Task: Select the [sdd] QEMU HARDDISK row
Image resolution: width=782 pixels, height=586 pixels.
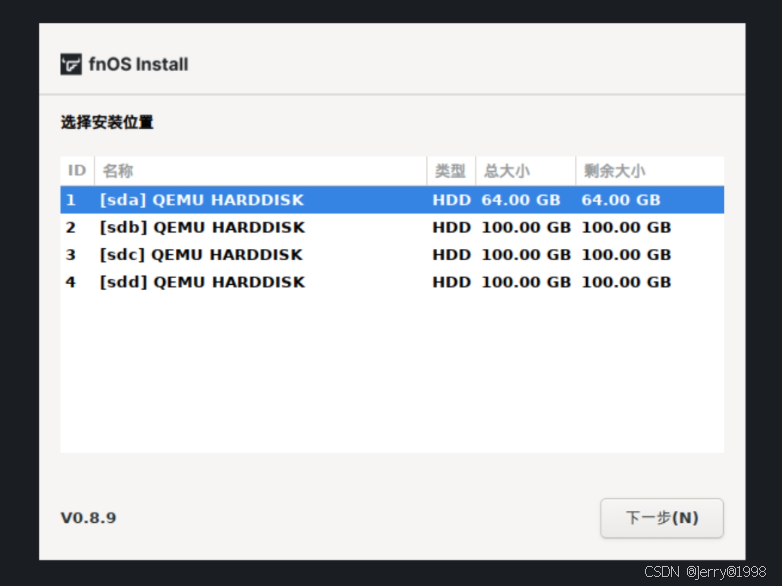Action: click(x=392, y=282)
